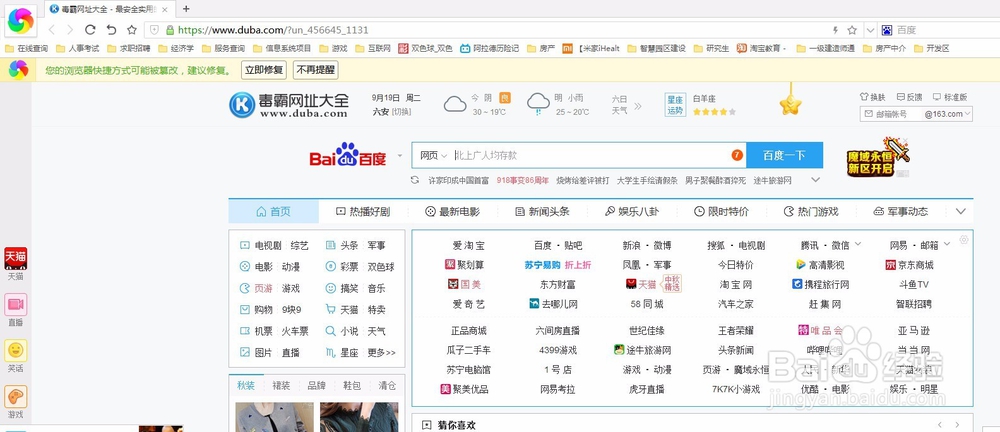Open the 天猫 sidebar shortcut
Viewport: 1000px width, 432px height.
click(15, 264)
